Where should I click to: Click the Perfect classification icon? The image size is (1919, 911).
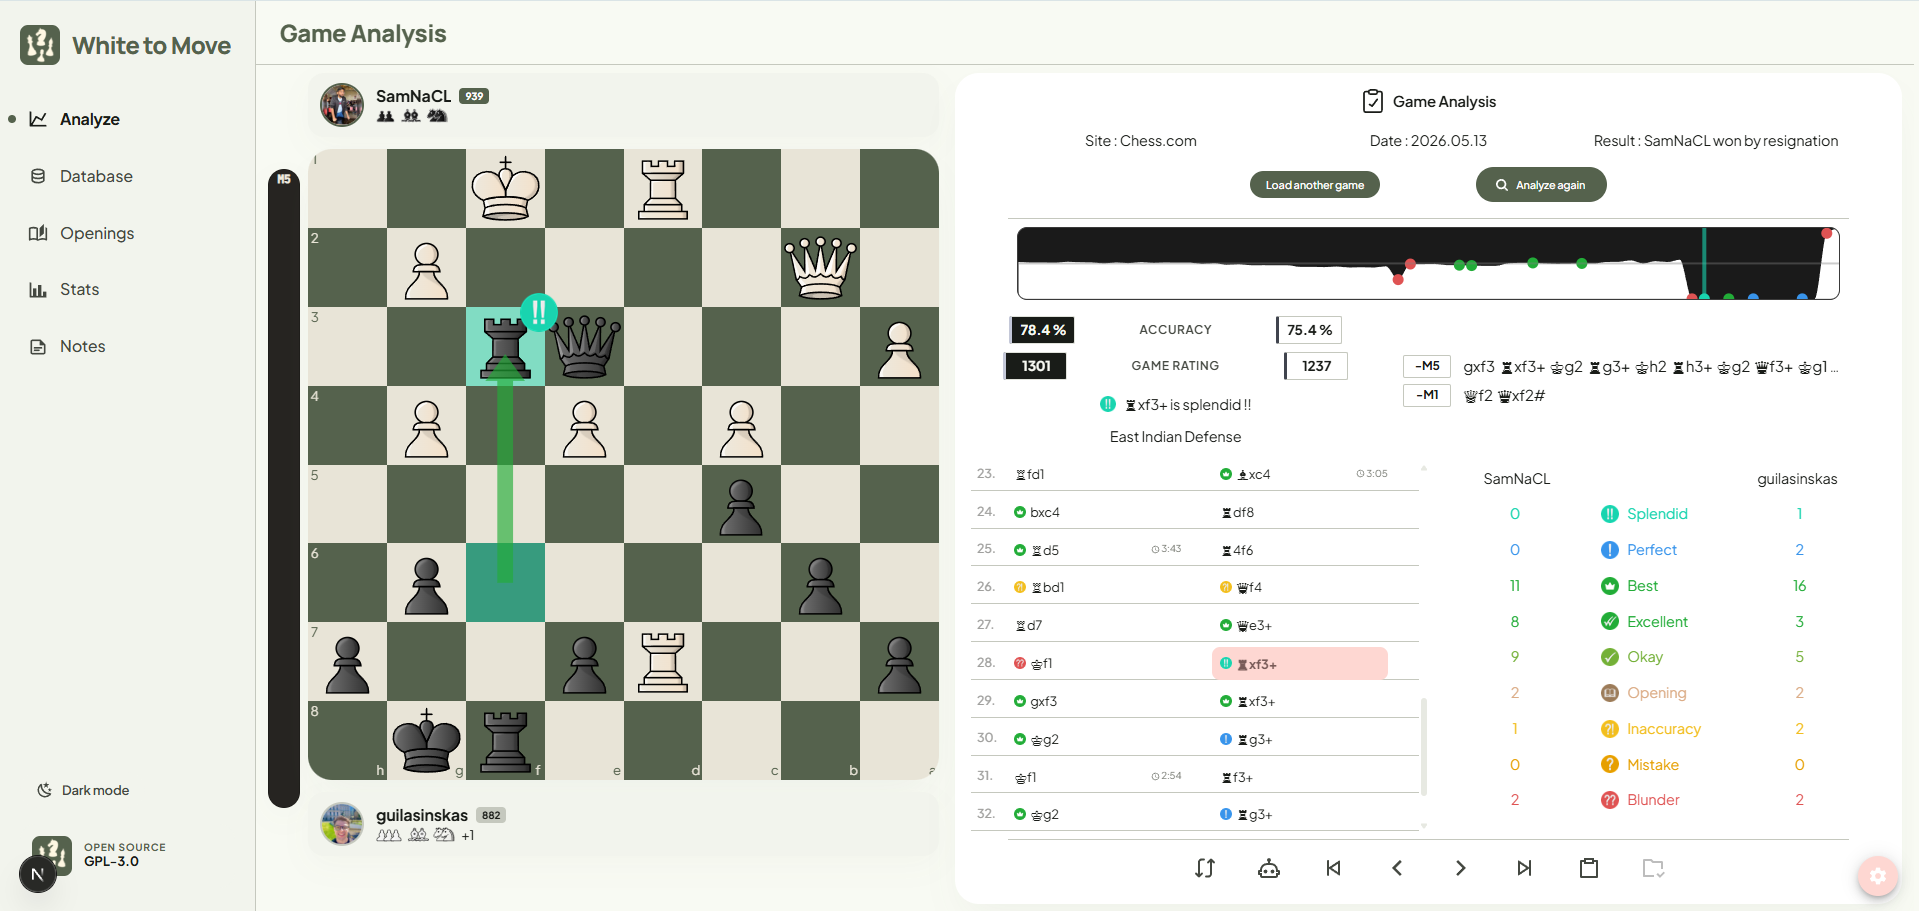(1609, 550)
